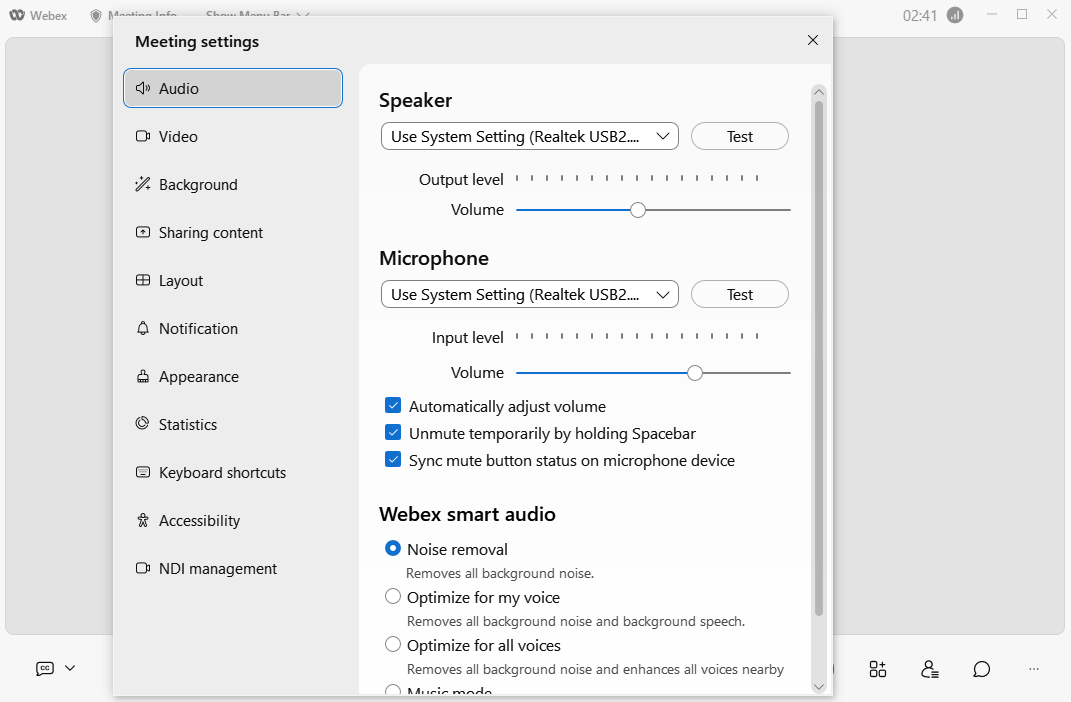Click the signal strength icon near timer

coord(954,15)
